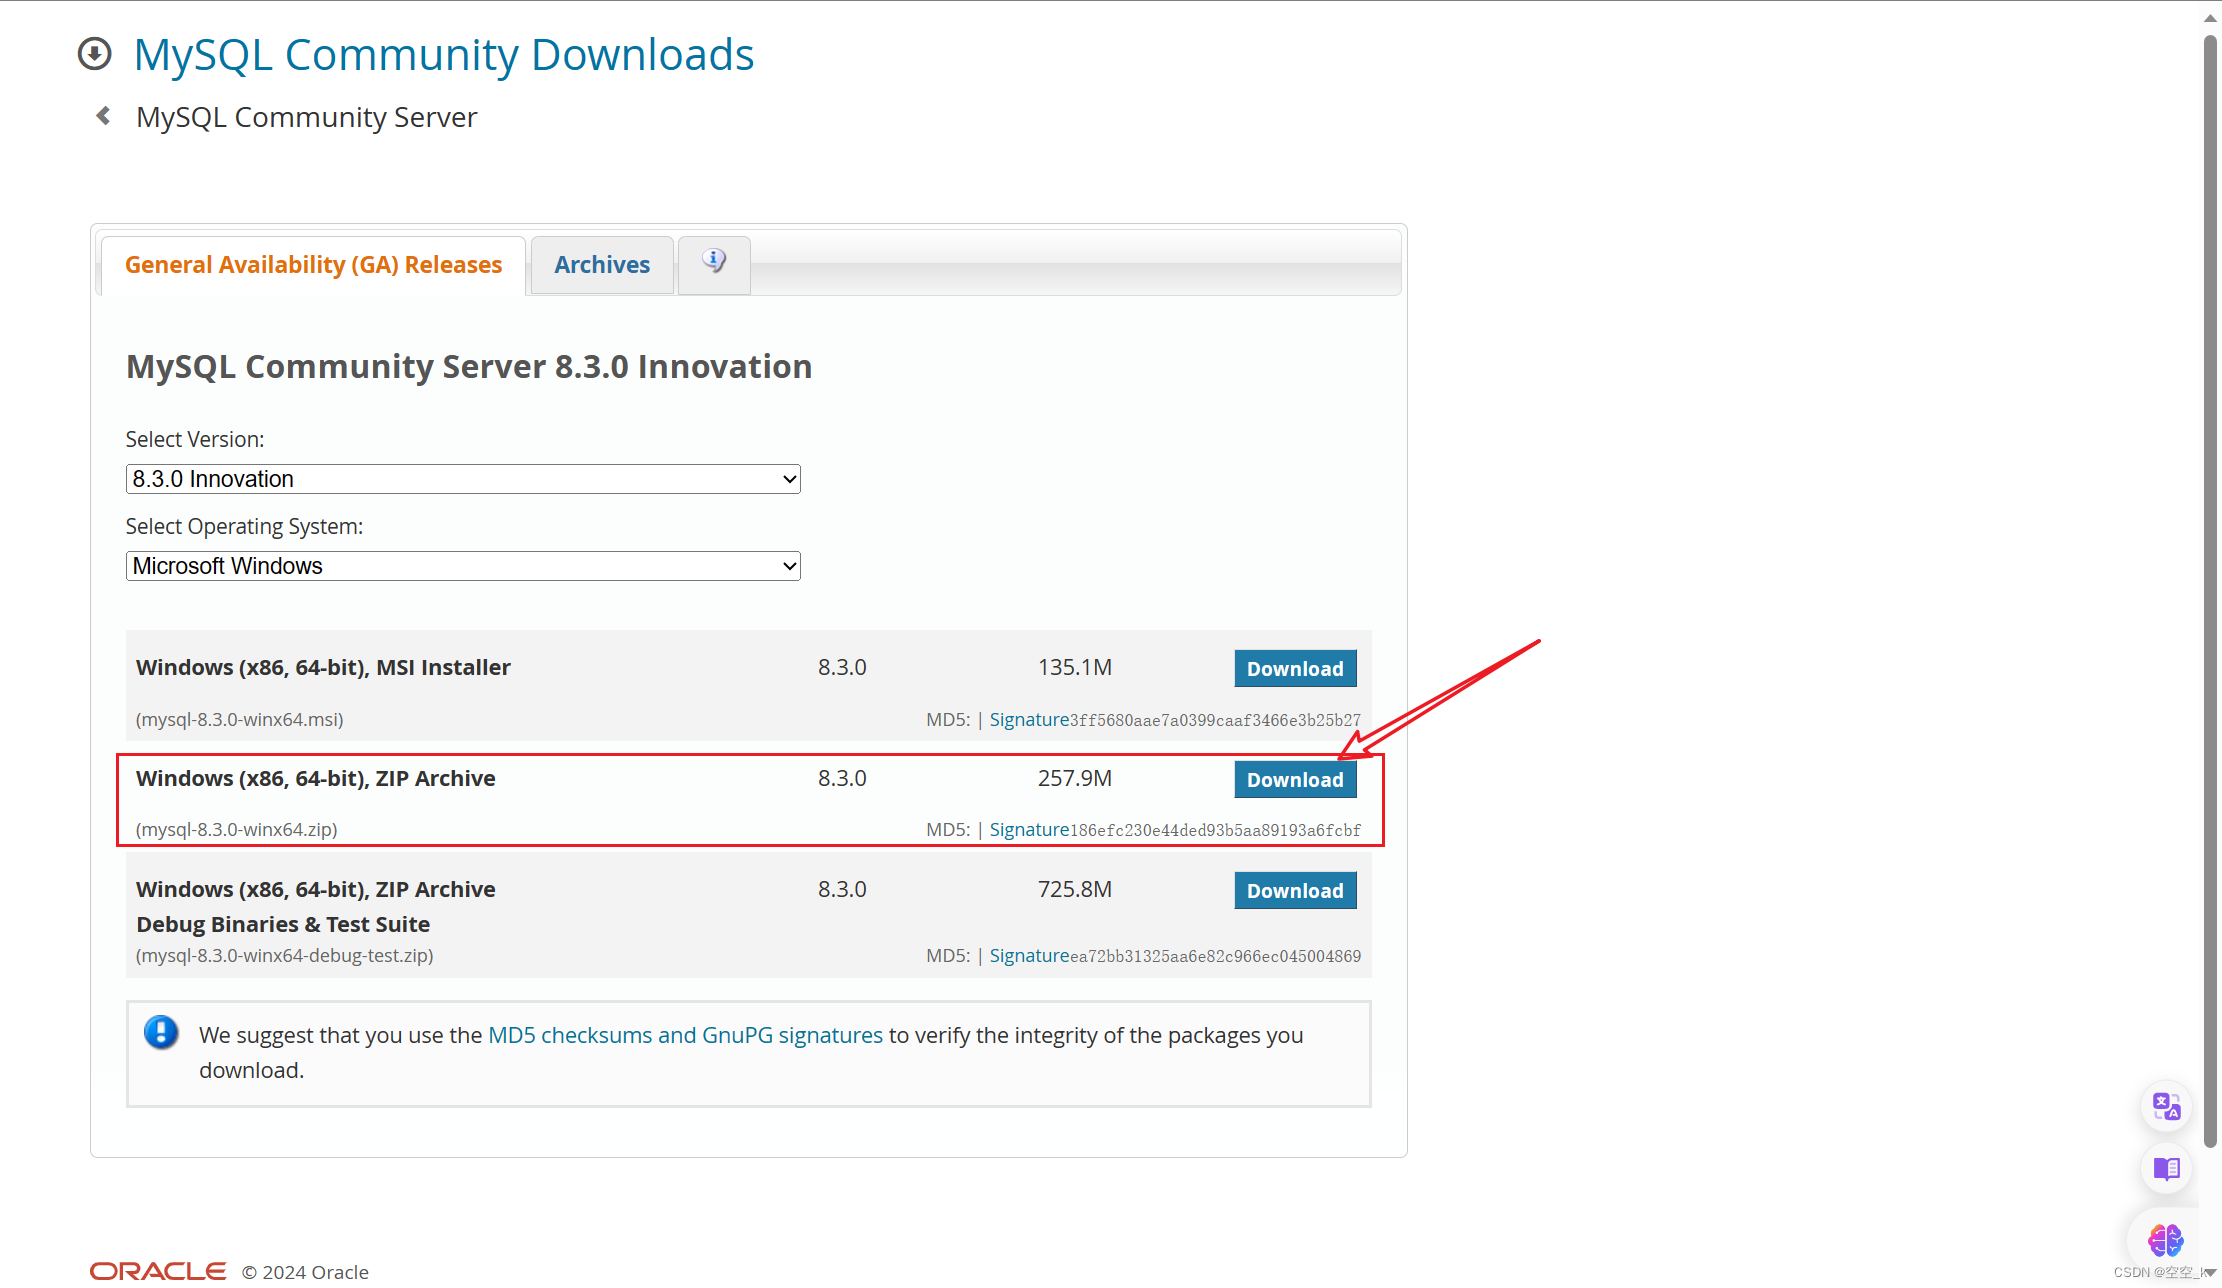Click the MySQL Community Server breadcrumb text

pos(306,117)
